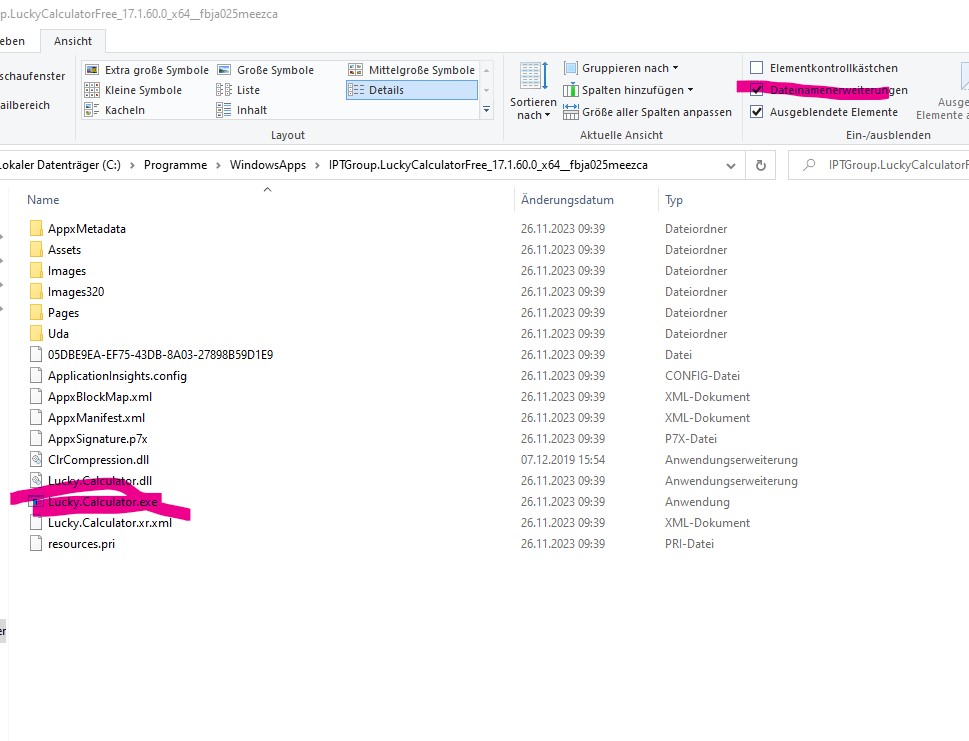Toggle Ausgeblendete Elemente checkbox
Screen dimensions: 969x741
point(756,112)
